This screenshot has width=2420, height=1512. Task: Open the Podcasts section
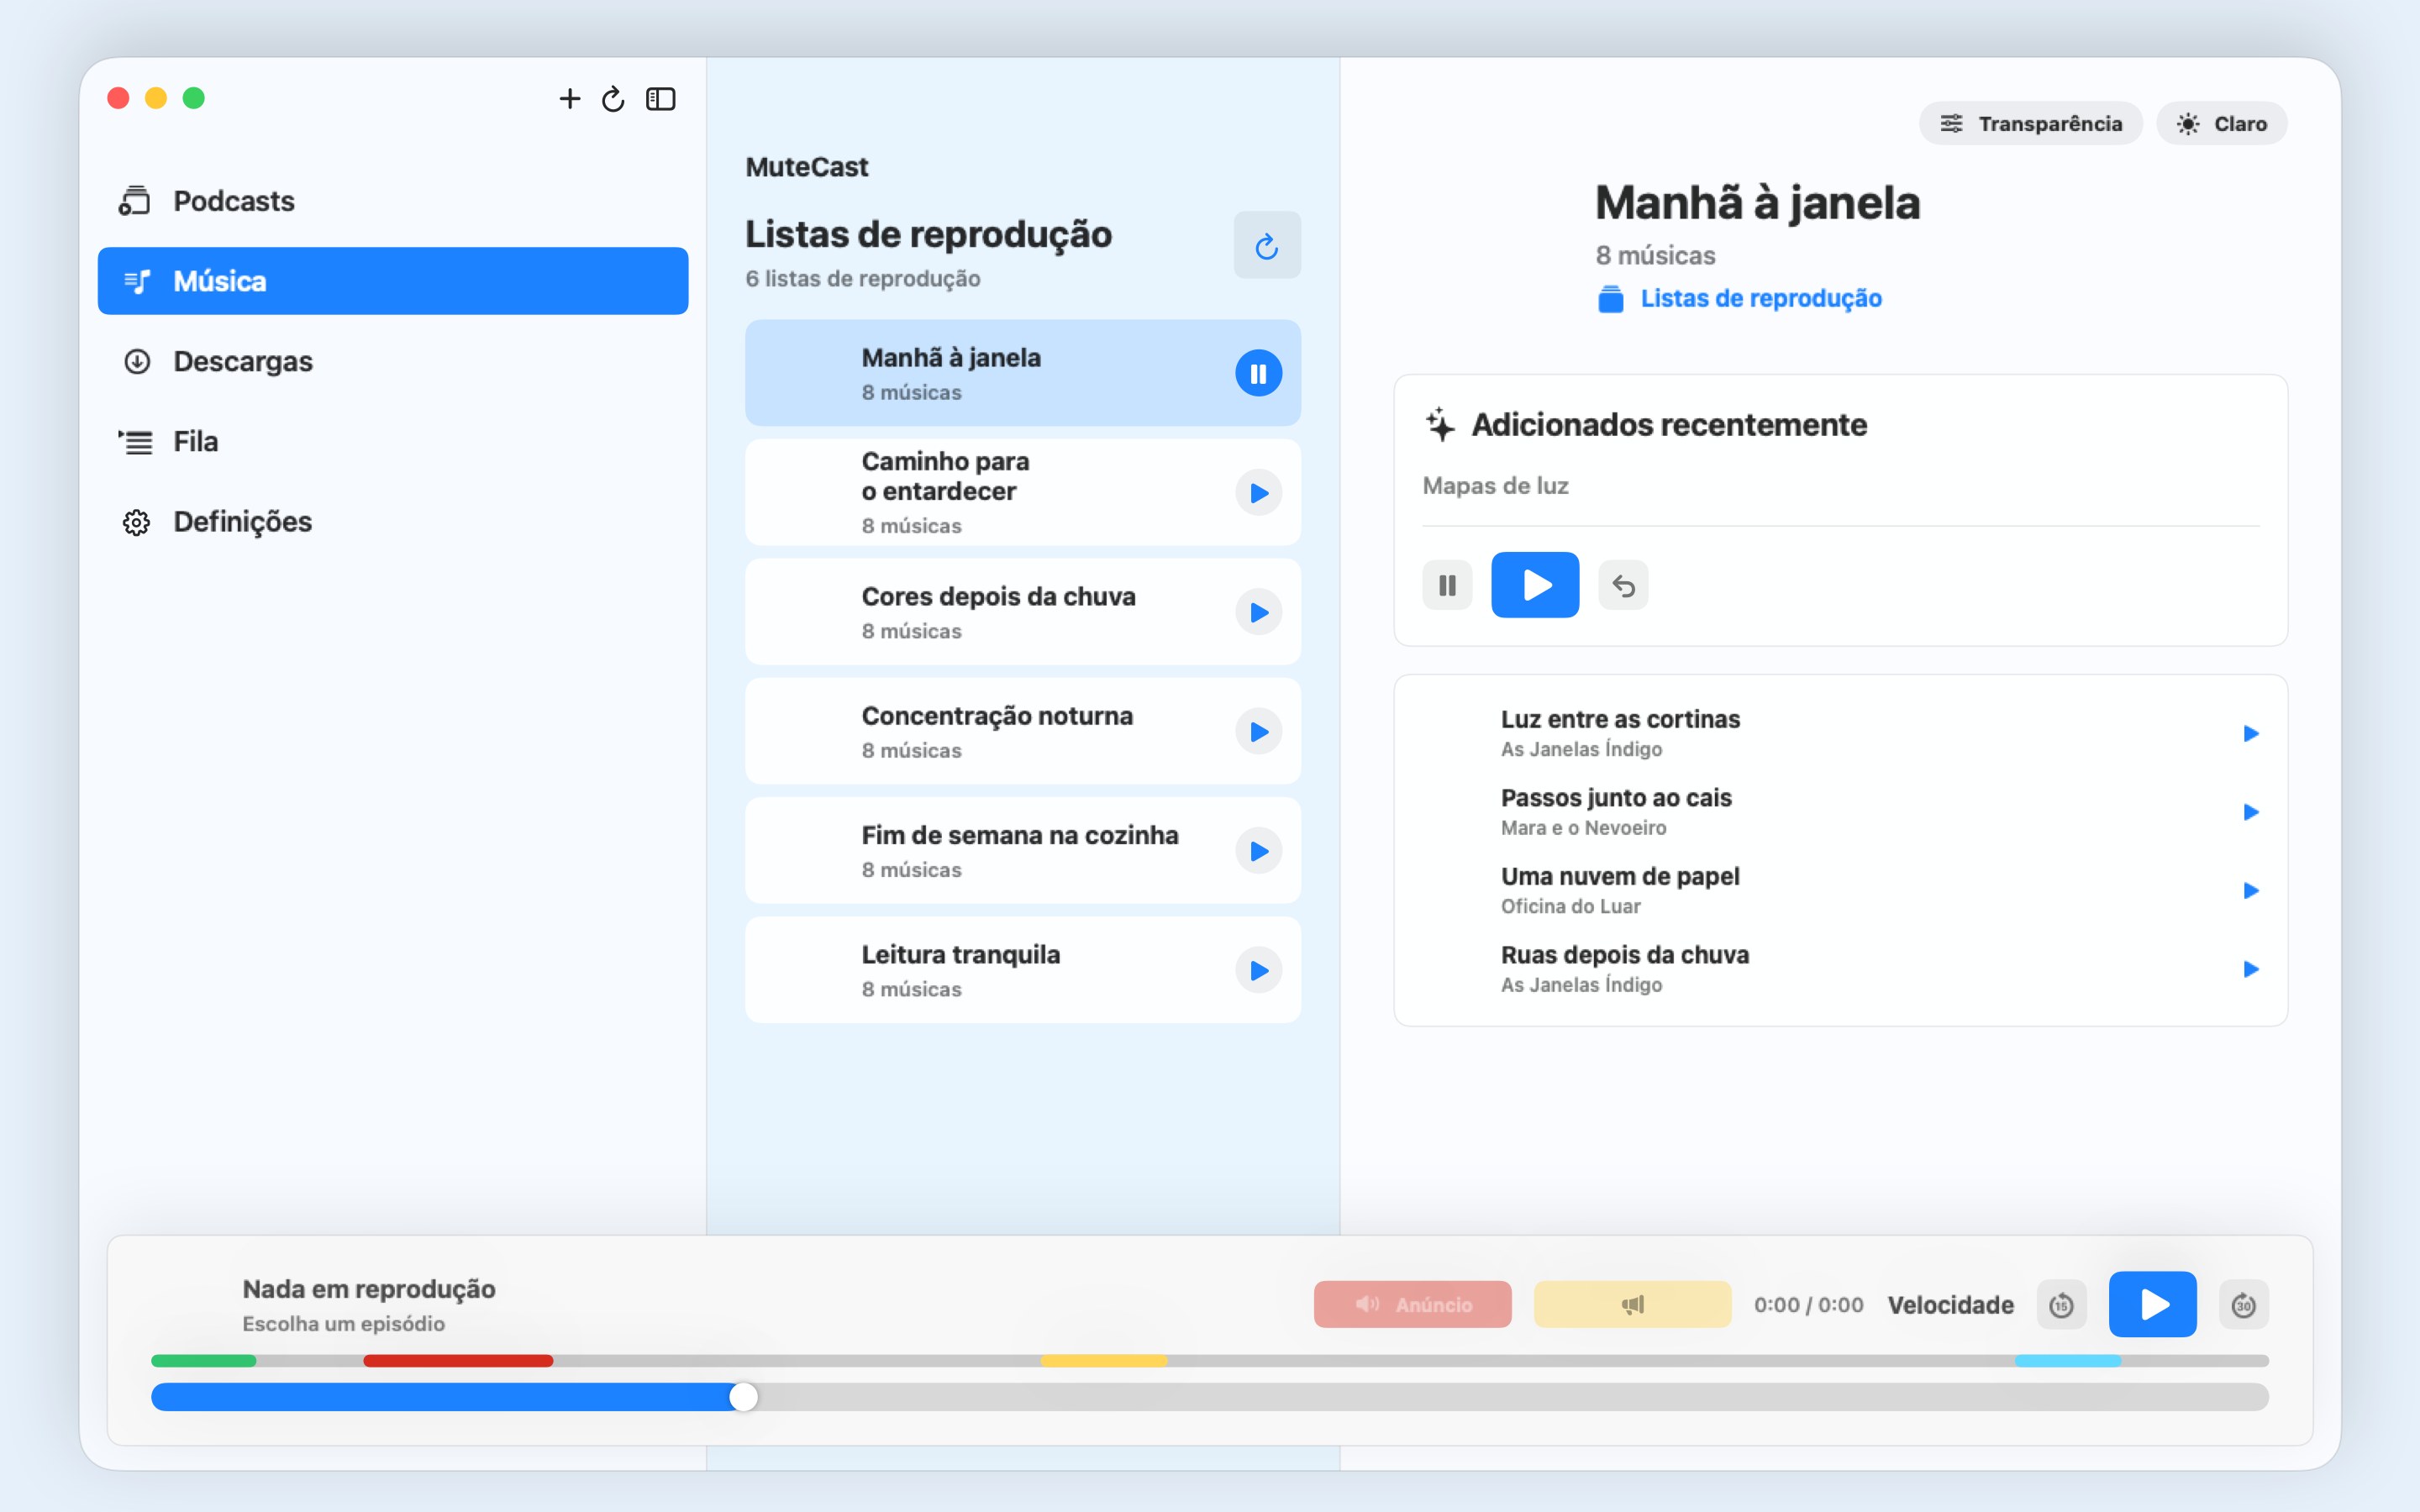pos(393,201)
